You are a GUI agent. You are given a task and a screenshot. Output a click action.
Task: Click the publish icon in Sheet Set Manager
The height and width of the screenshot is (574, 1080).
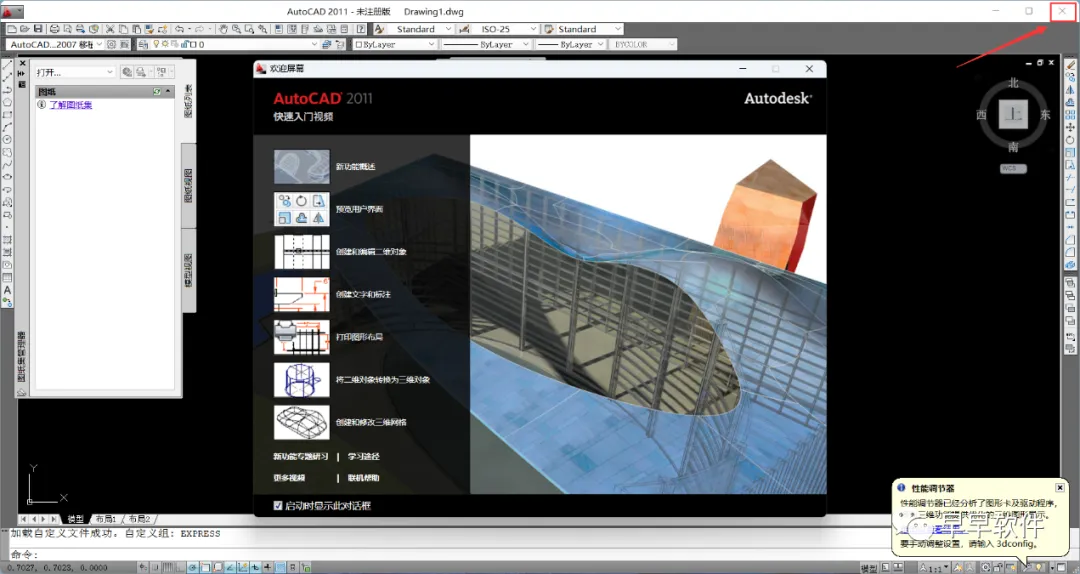[x=141, y=72]
